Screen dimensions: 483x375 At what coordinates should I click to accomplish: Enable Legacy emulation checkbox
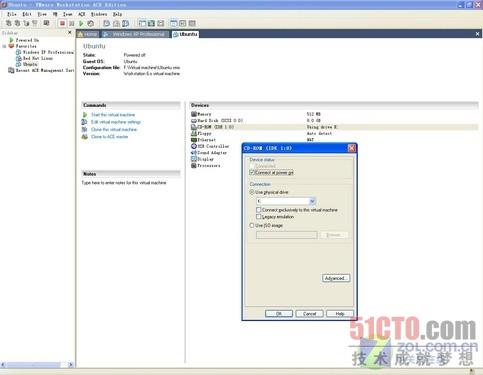coord(258,217)
